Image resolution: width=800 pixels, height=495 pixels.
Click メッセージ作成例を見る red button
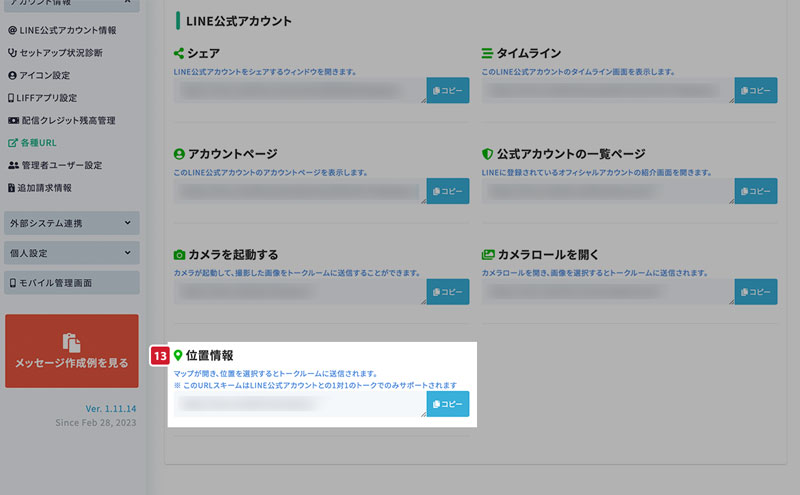71,351
